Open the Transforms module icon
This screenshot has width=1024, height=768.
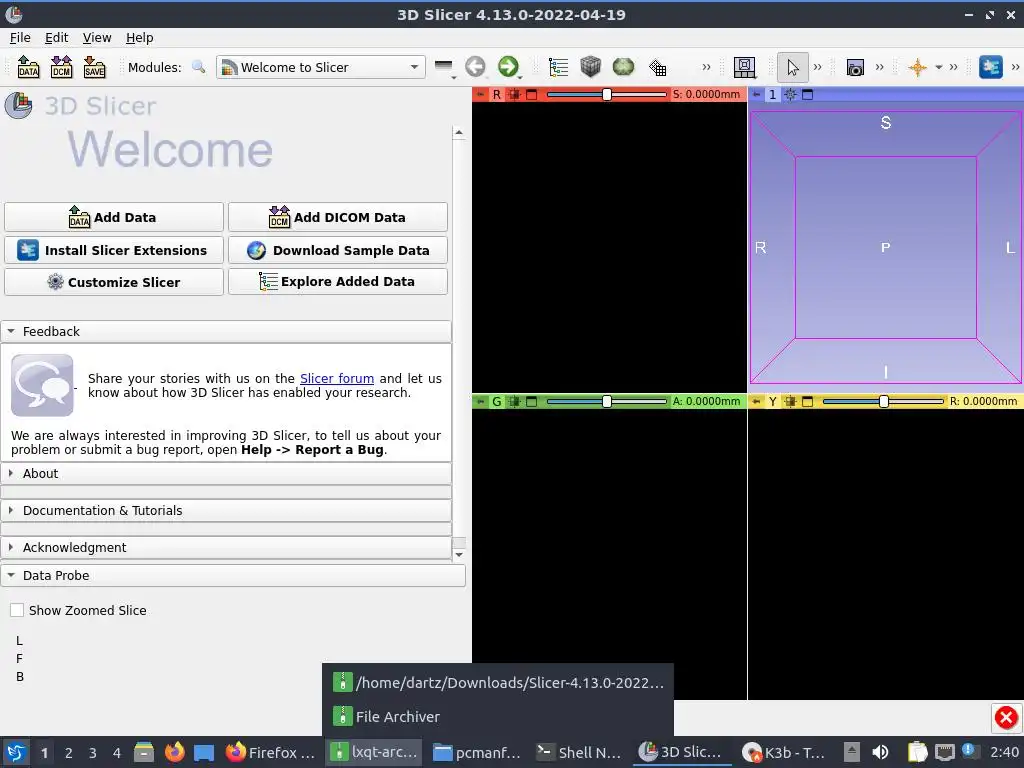[x=658, y=67]
